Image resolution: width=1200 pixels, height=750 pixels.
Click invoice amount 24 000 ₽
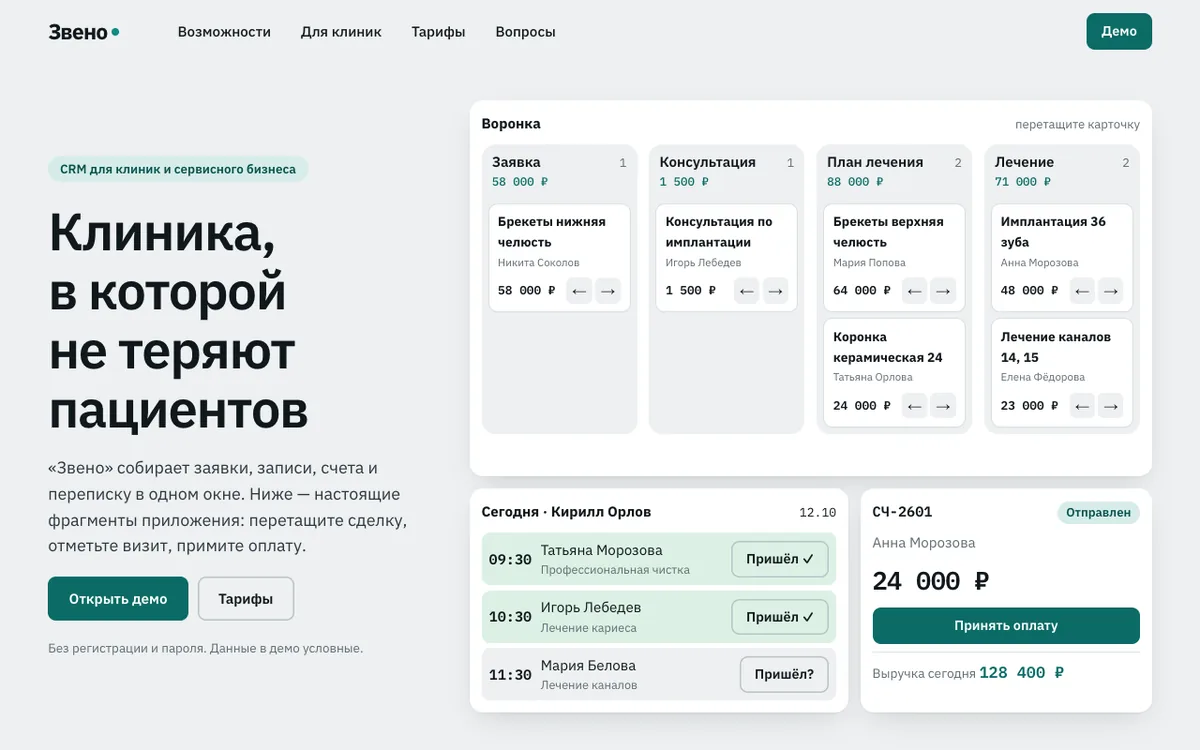coord(931,581)
